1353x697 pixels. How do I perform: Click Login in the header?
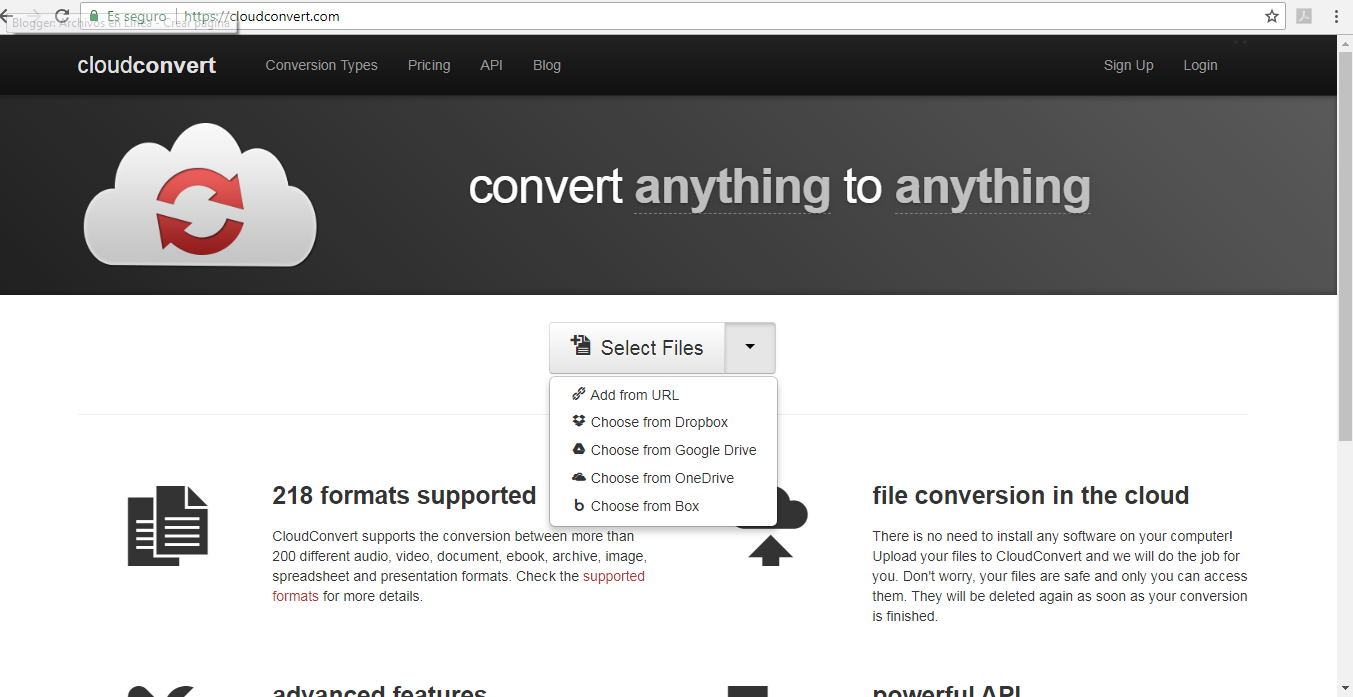tap(1200, 65)
